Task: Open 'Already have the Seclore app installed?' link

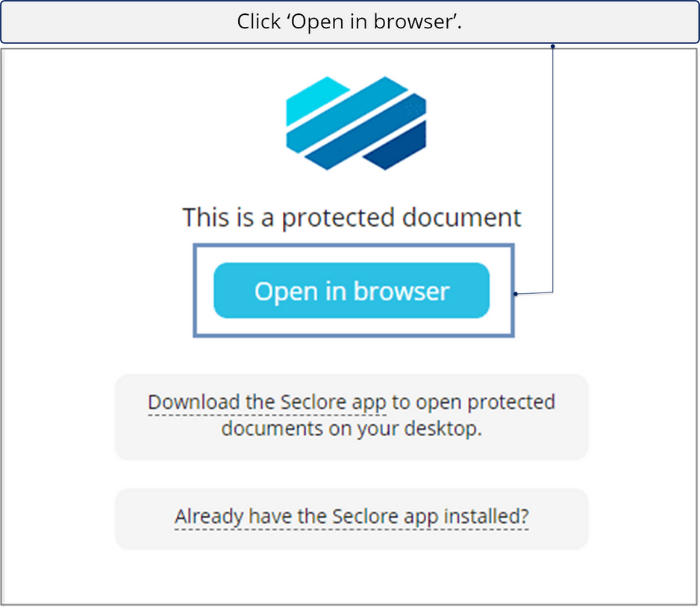Action: click(352, 516)
